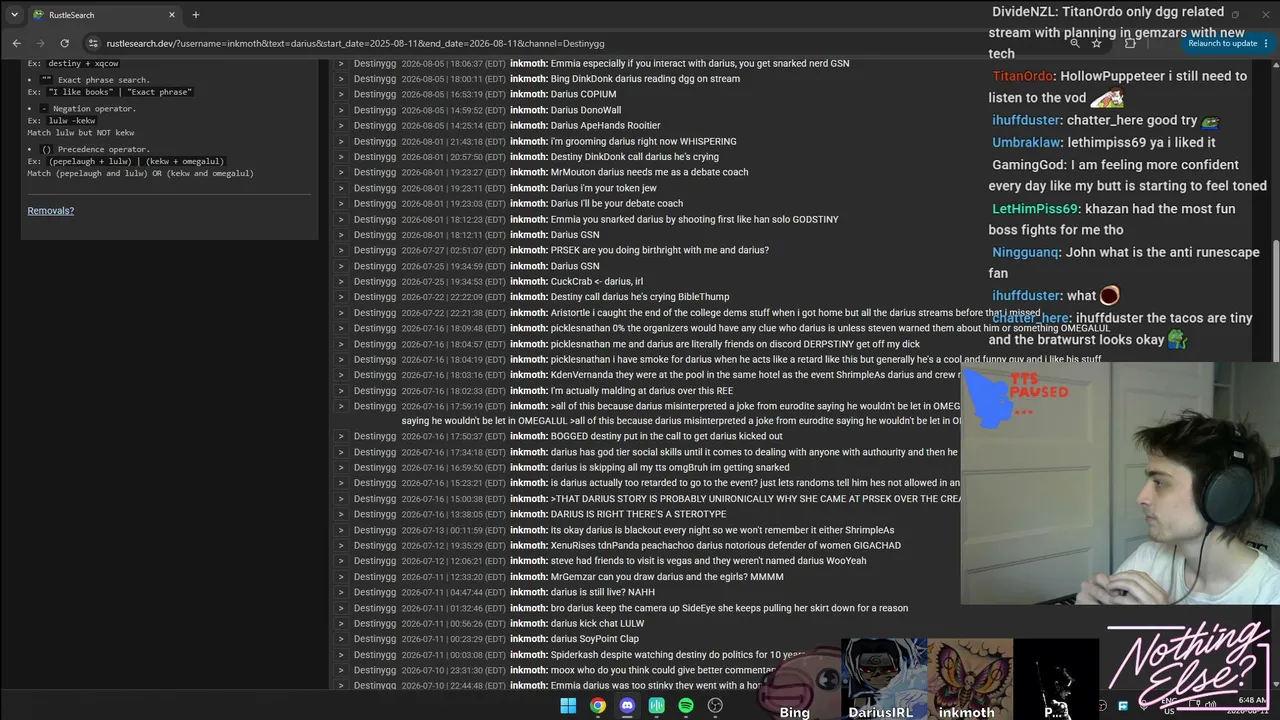Screen dimensions: 1280x720
Task: Select the RustleSearch tab
Action: click(x=104, y=15)
